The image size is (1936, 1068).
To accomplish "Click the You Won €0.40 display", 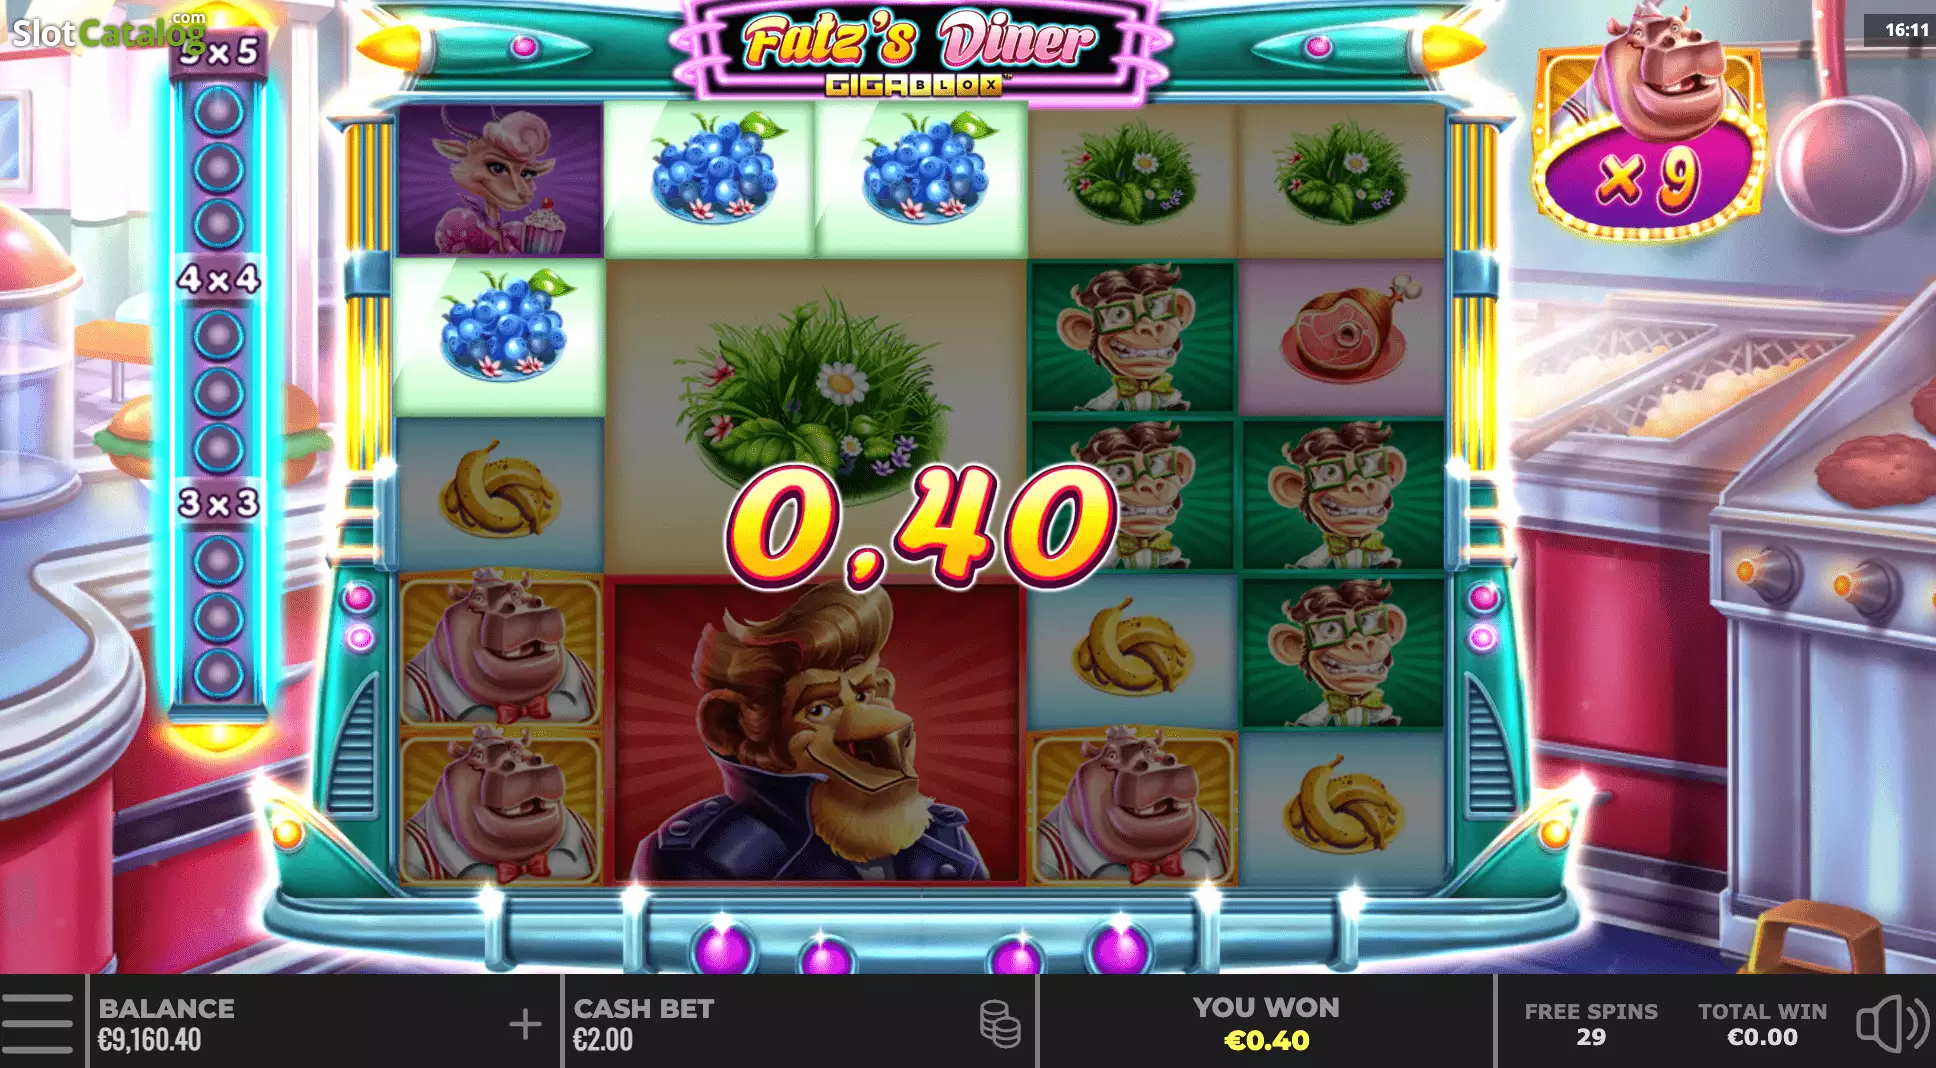I will (1266, 1023).
